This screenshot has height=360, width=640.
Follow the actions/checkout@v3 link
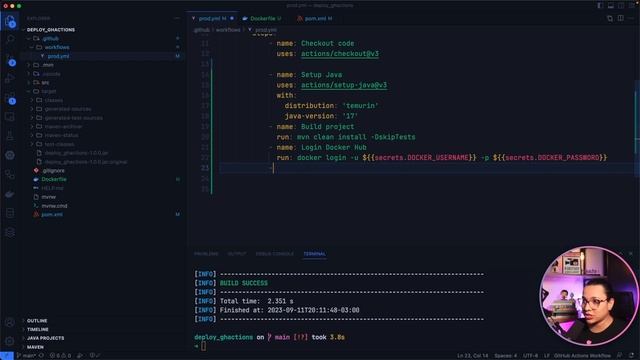tap(340, 54)
